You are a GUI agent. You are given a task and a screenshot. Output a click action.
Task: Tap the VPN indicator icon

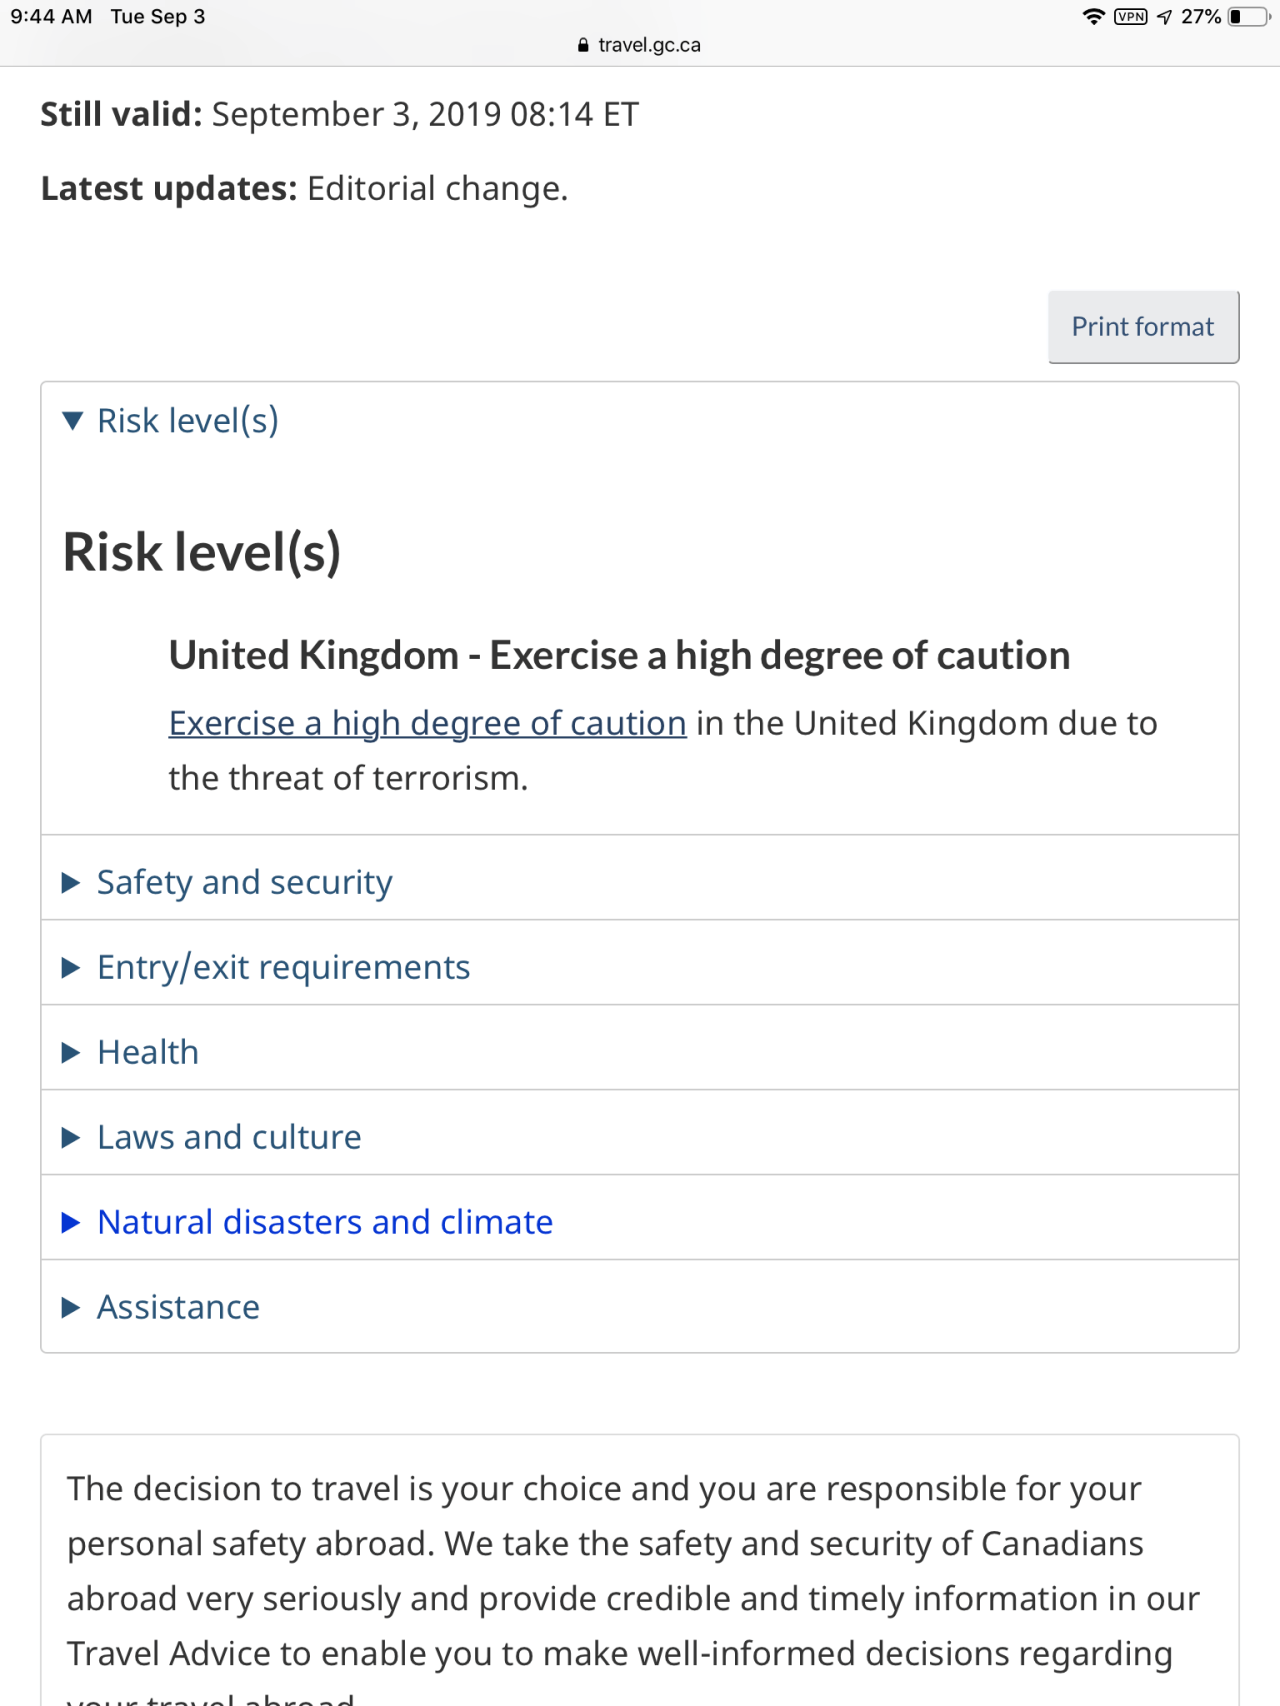[x=1131, y=17]
